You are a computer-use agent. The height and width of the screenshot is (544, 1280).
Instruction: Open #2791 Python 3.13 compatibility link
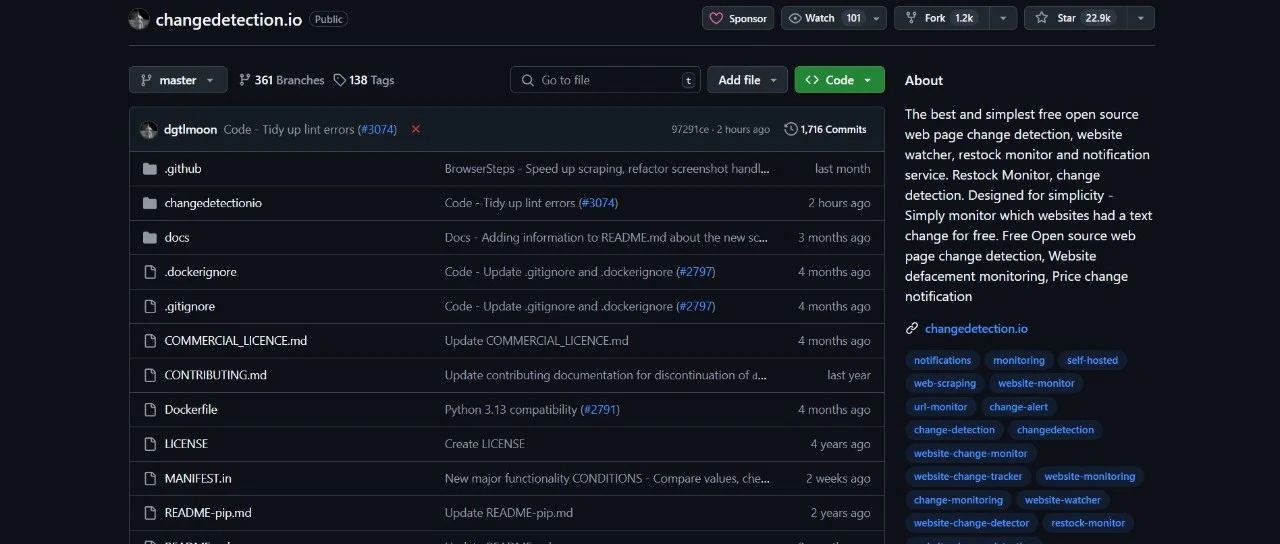(x=600, y=410)
